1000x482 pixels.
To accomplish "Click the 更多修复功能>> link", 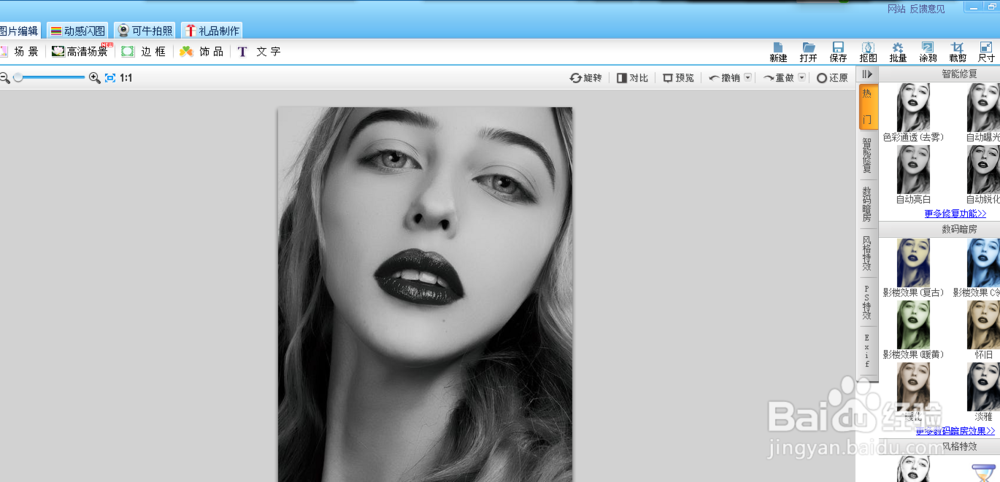I will point(955,214).
